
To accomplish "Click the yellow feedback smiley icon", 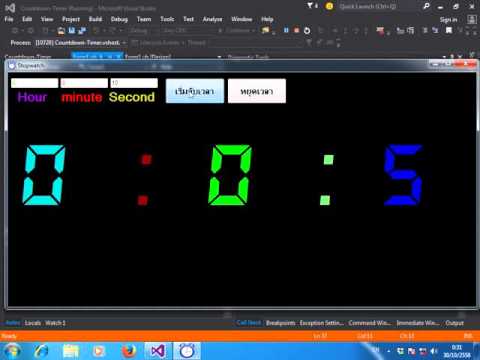I will 329,6.
